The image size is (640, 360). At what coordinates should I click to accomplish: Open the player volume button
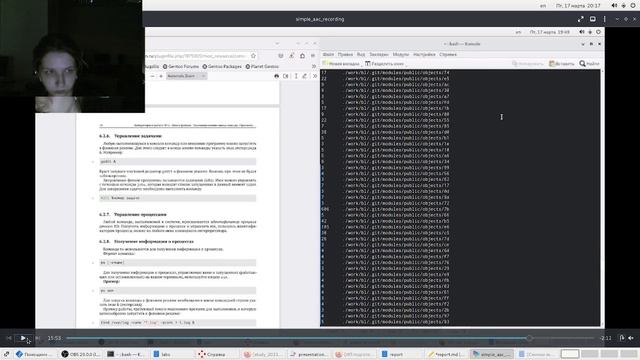tap(631, 338)
